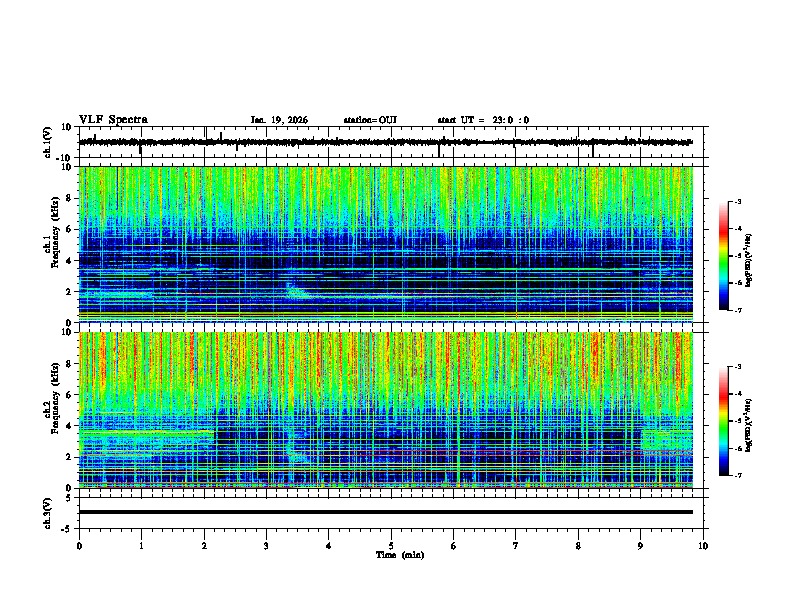Click time axis tick label "0"

pyautogui.click(x=79, y=546)
